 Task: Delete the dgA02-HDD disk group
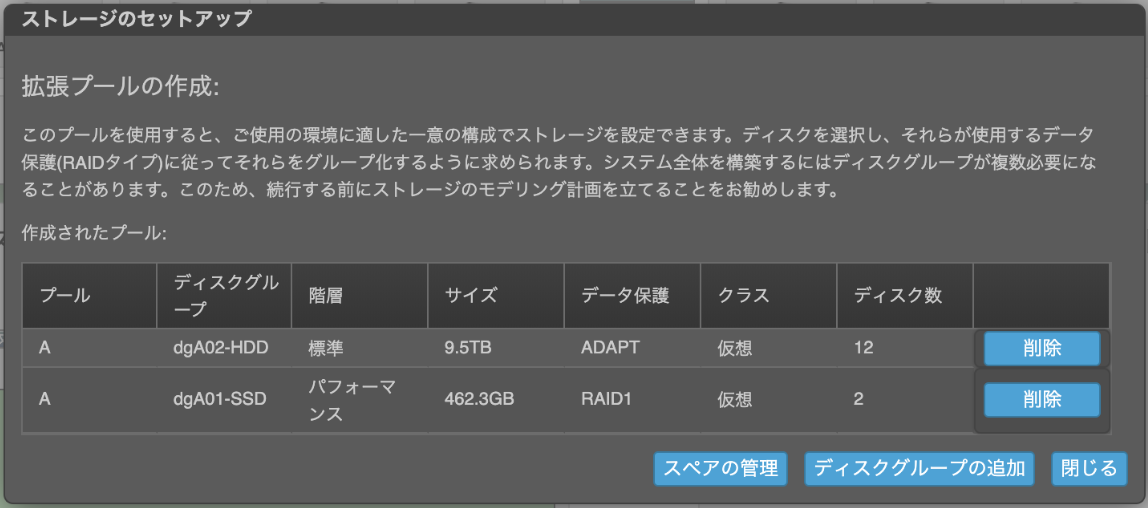[1041, 348]
